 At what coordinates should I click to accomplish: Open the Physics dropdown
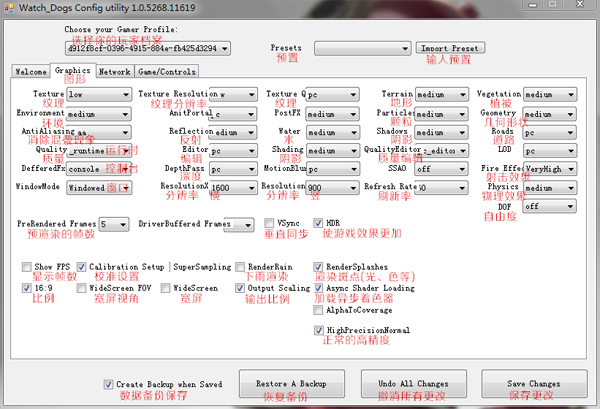(550, 188)
